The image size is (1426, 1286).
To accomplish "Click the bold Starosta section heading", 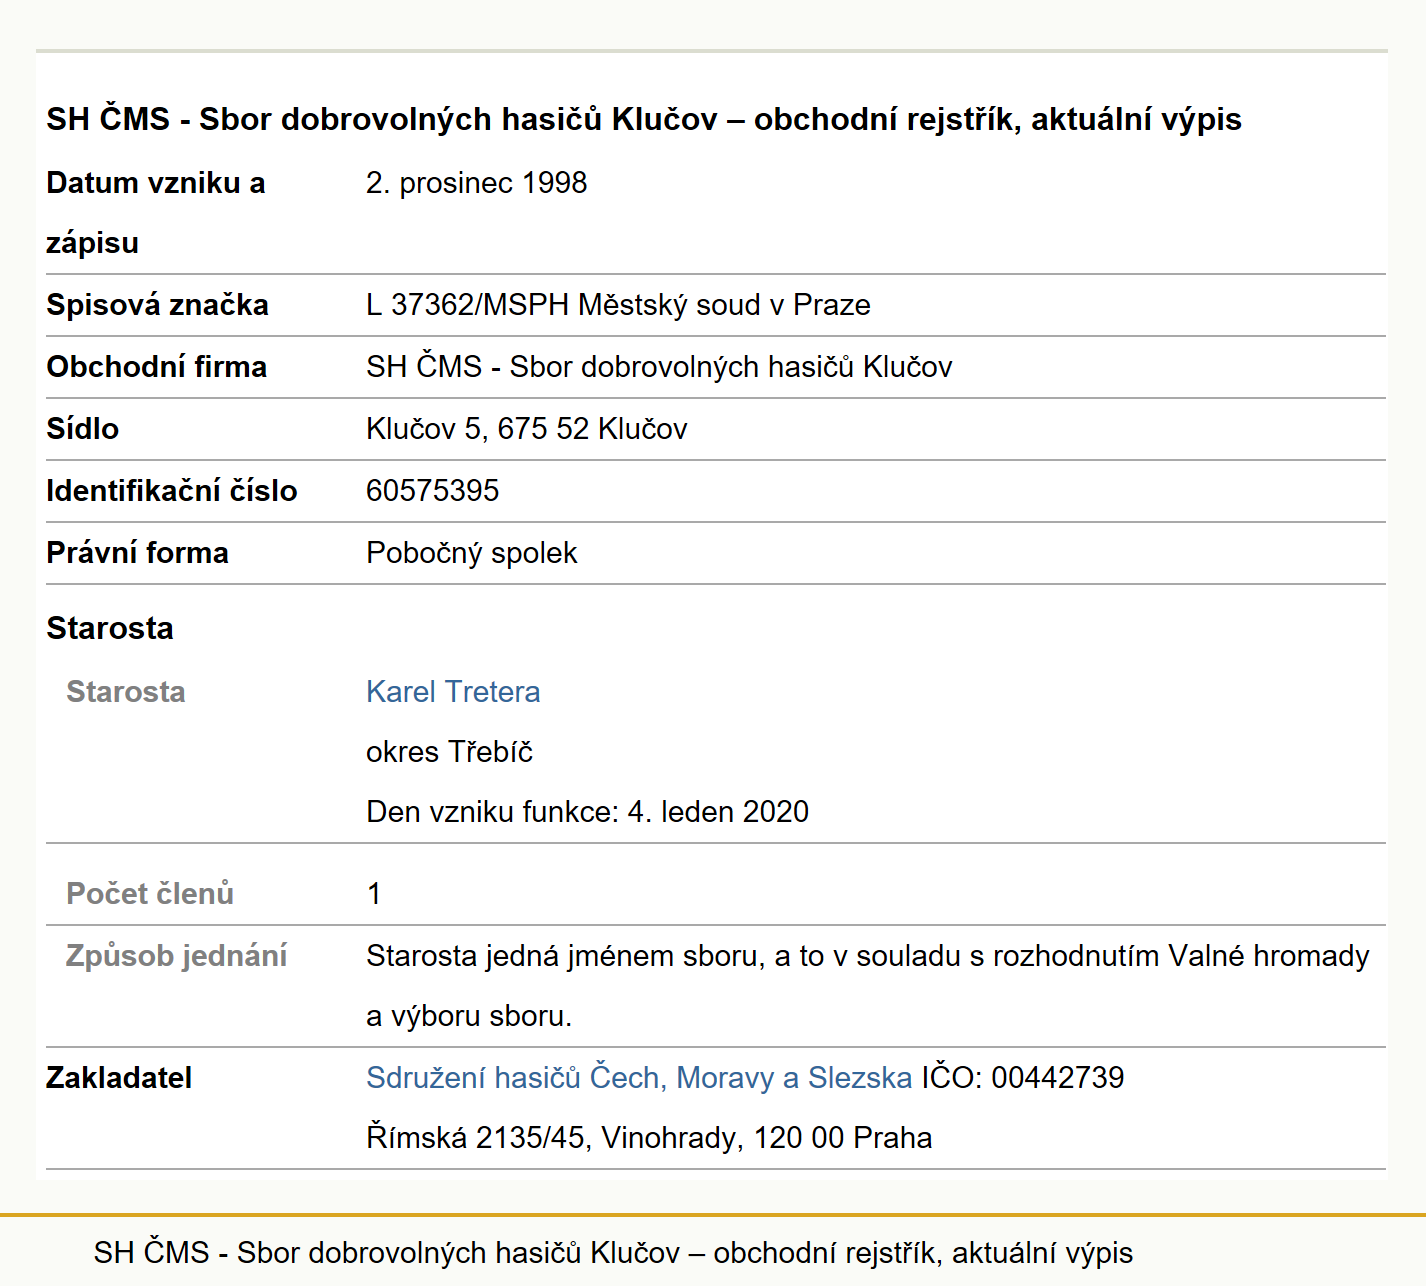I will 110,628.
